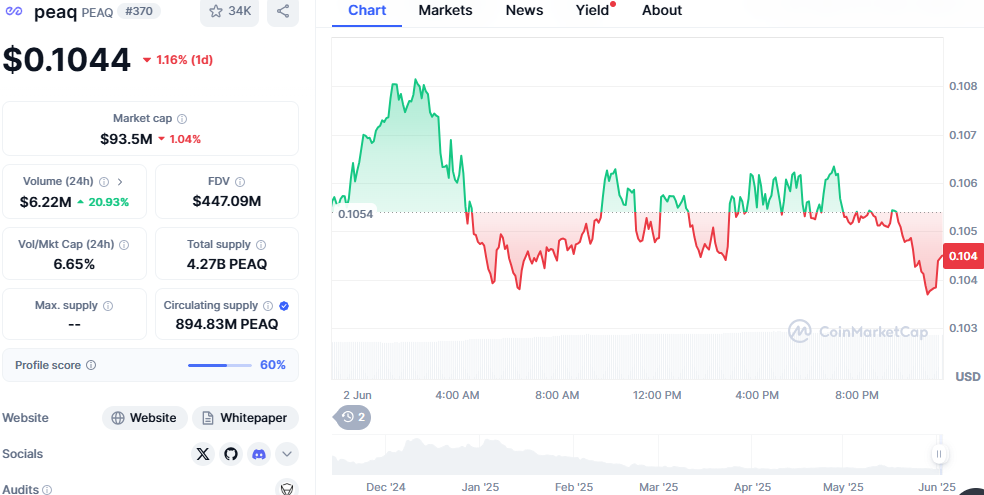This screenshot has width=984, height=495.
Task: Open the News tab
Action: [x=524, y=10]
